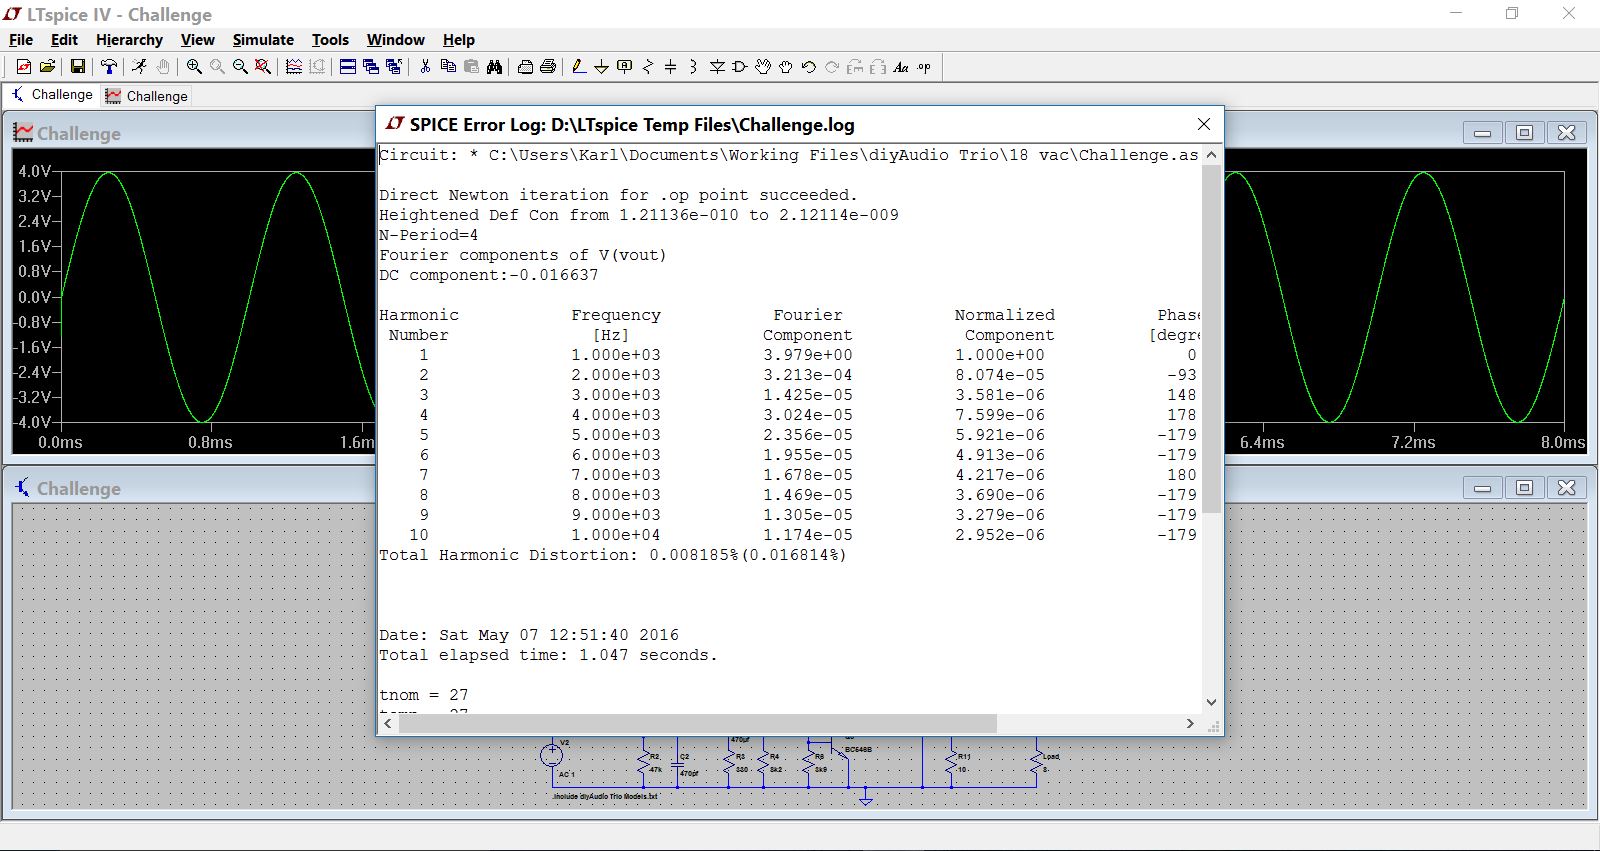Select the Text Aa tool
1600x851 pixels.
click(901, 67)
